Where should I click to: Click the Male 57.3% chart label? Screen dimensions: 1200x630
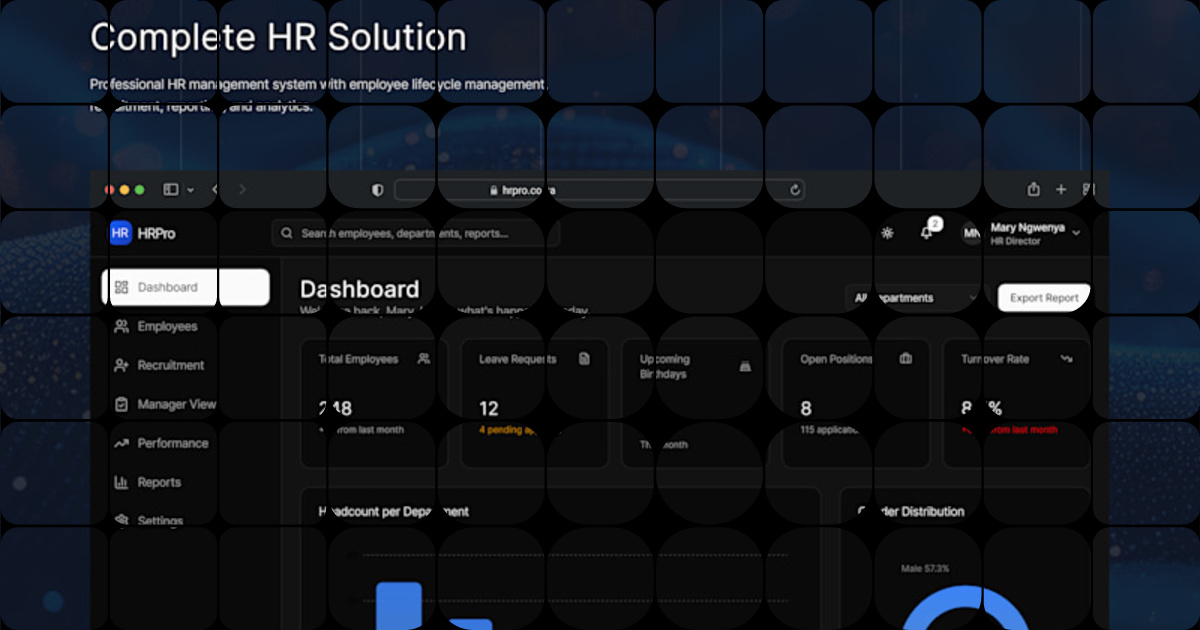pyautogui.click(x=925, y=568)
